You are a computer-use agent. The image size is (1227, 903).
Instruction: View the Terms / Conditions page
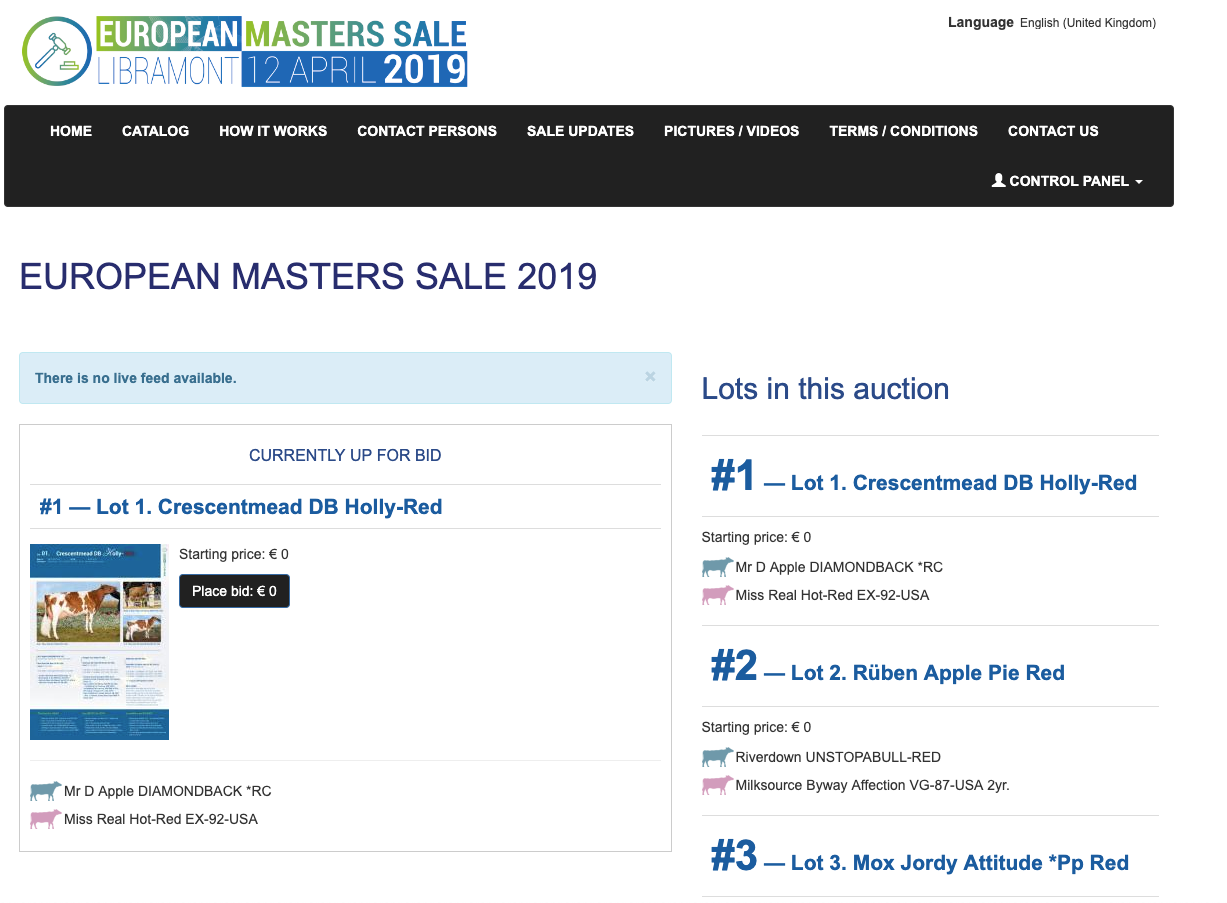tap(903, 131)
